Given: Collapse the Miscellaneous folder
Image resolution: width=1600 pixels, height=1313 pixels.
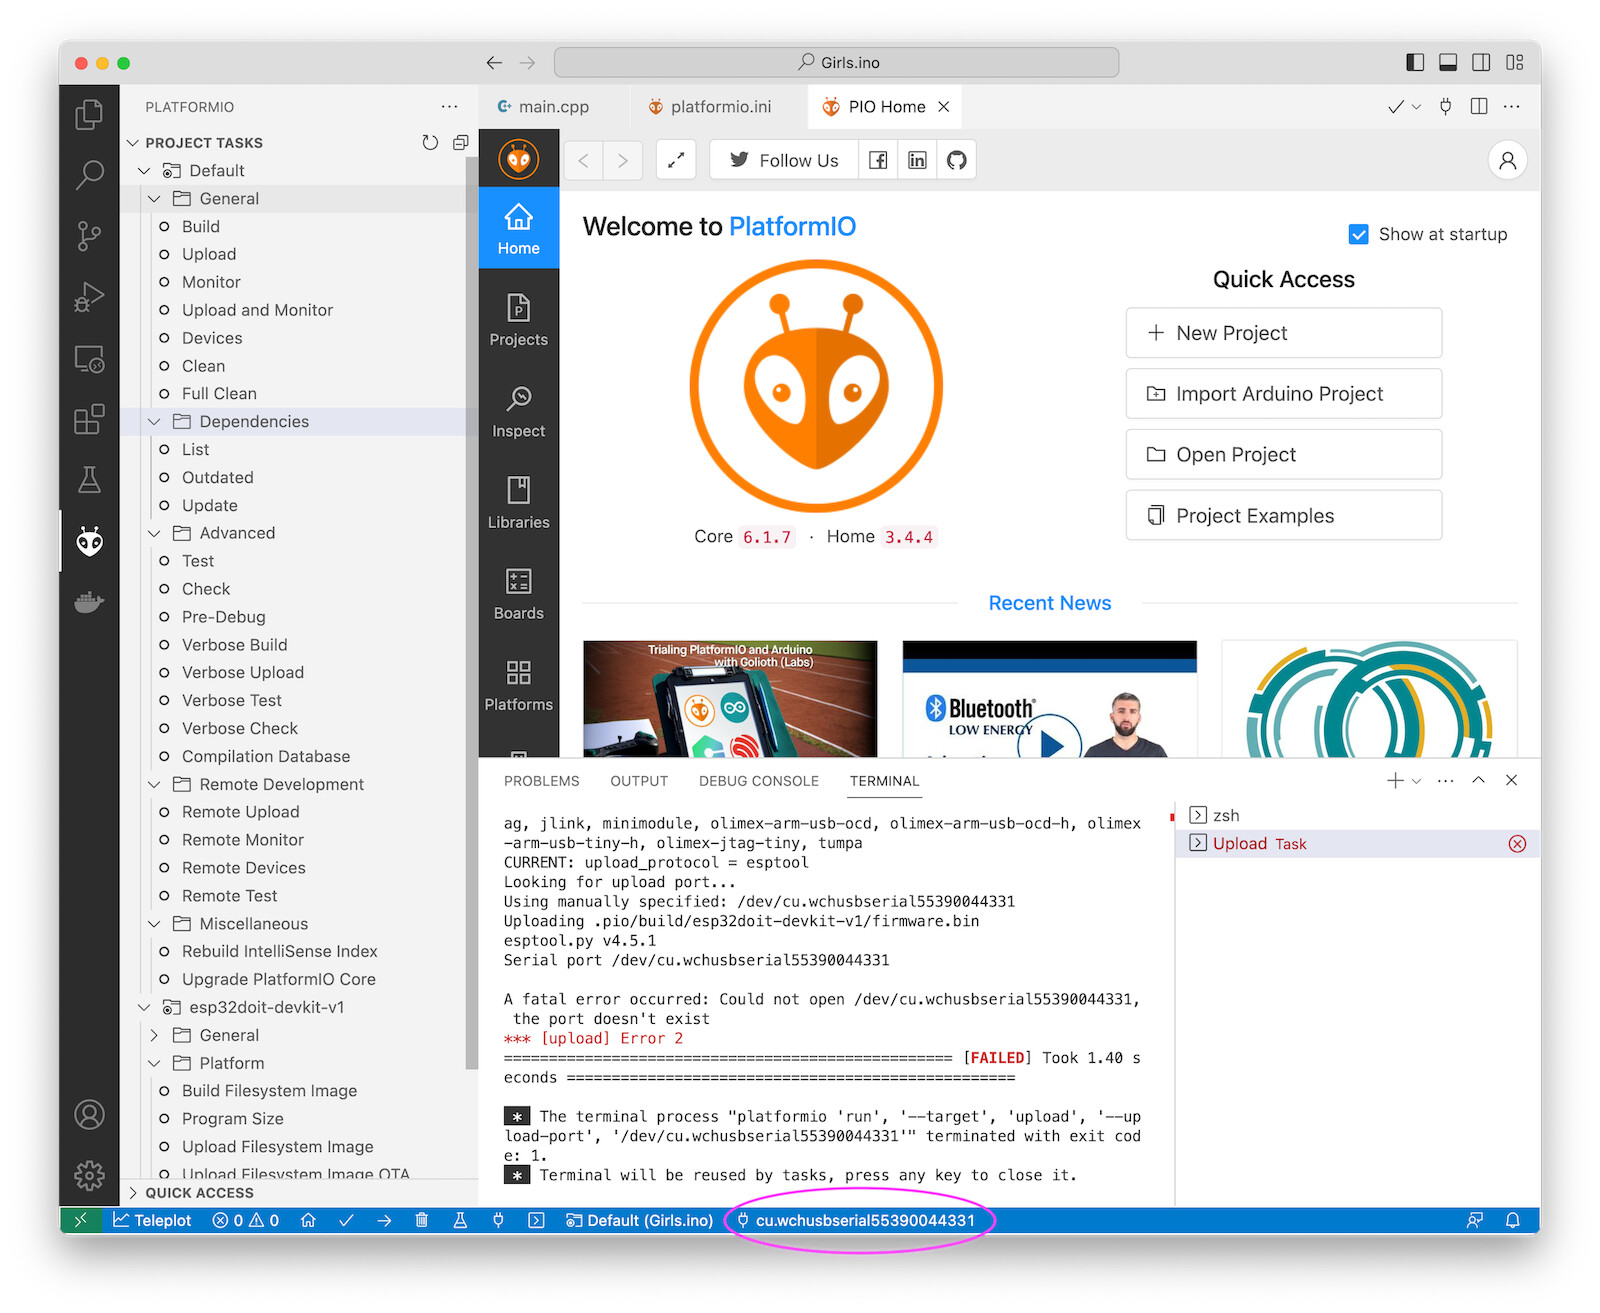Looking at the screenshot, I should [x=154, y=924].
